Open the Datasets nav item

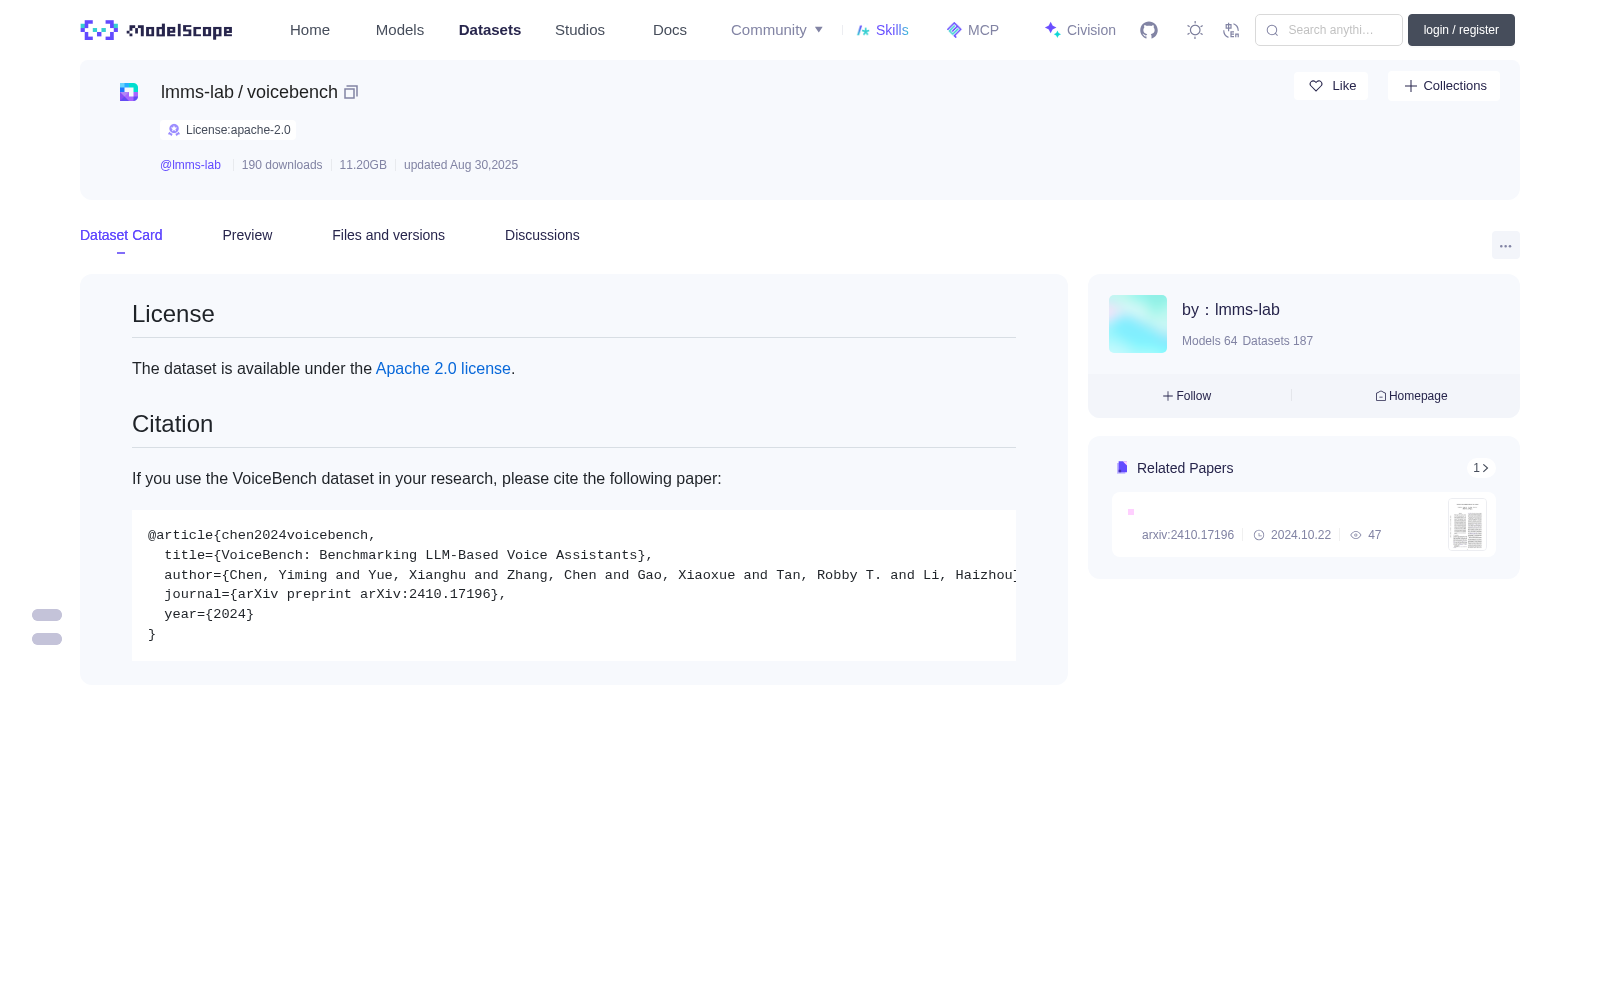pyautogui.click(x=490, y=30)
